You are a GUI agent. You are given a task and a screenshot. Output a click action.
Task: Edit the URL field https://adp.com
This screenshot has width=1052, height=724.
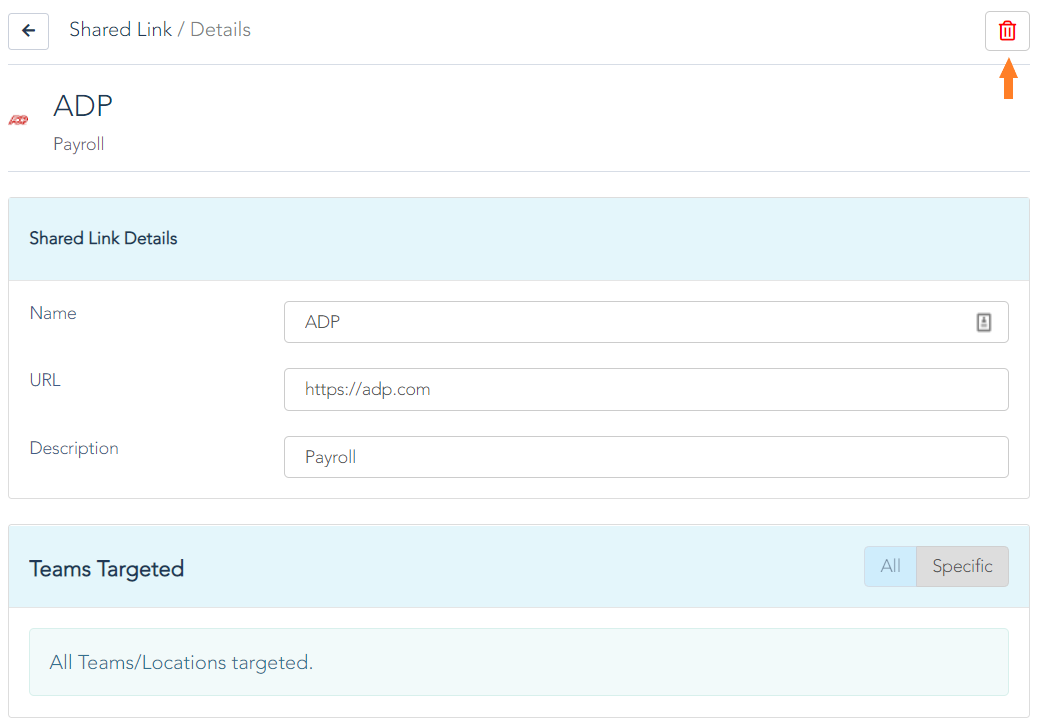coord(646,389)
